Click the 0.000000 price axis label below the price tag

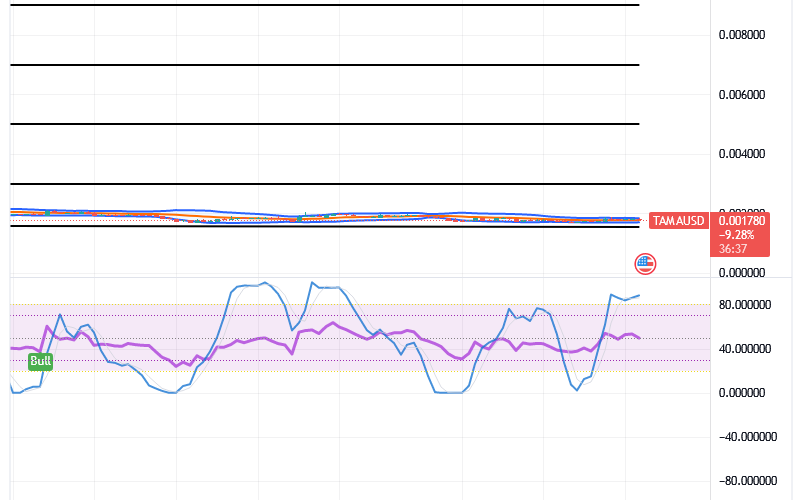[x=742, y=273]
